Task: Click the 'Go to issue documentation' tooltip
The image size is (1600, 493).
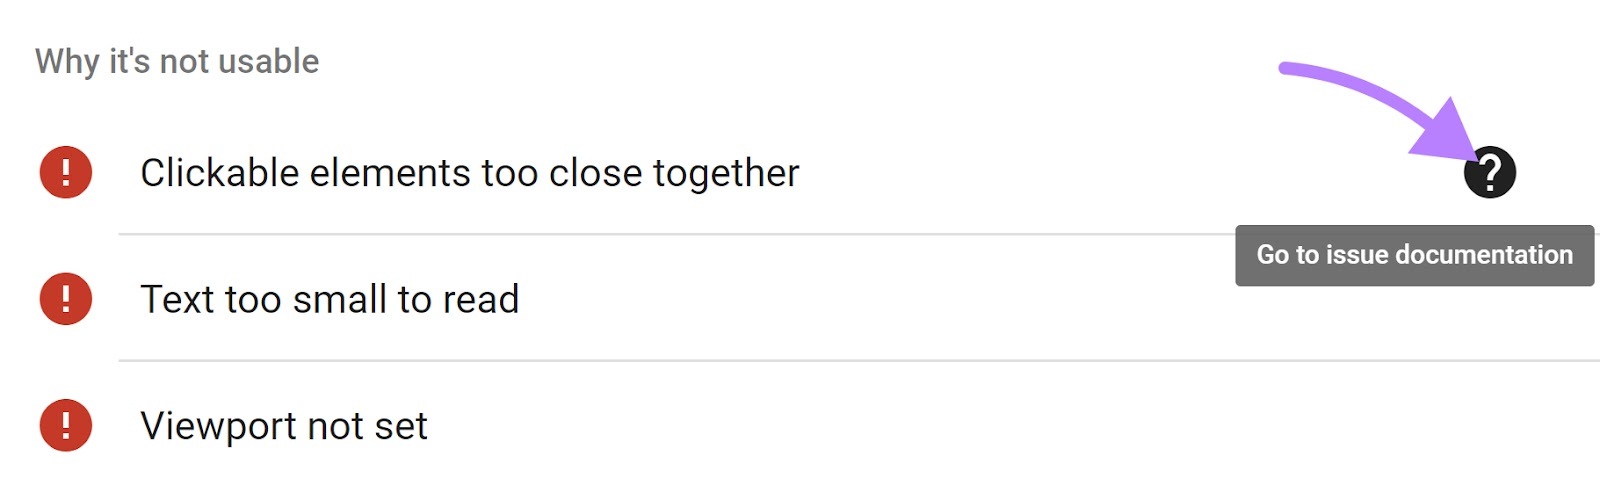Action: tap(1414, 255)
